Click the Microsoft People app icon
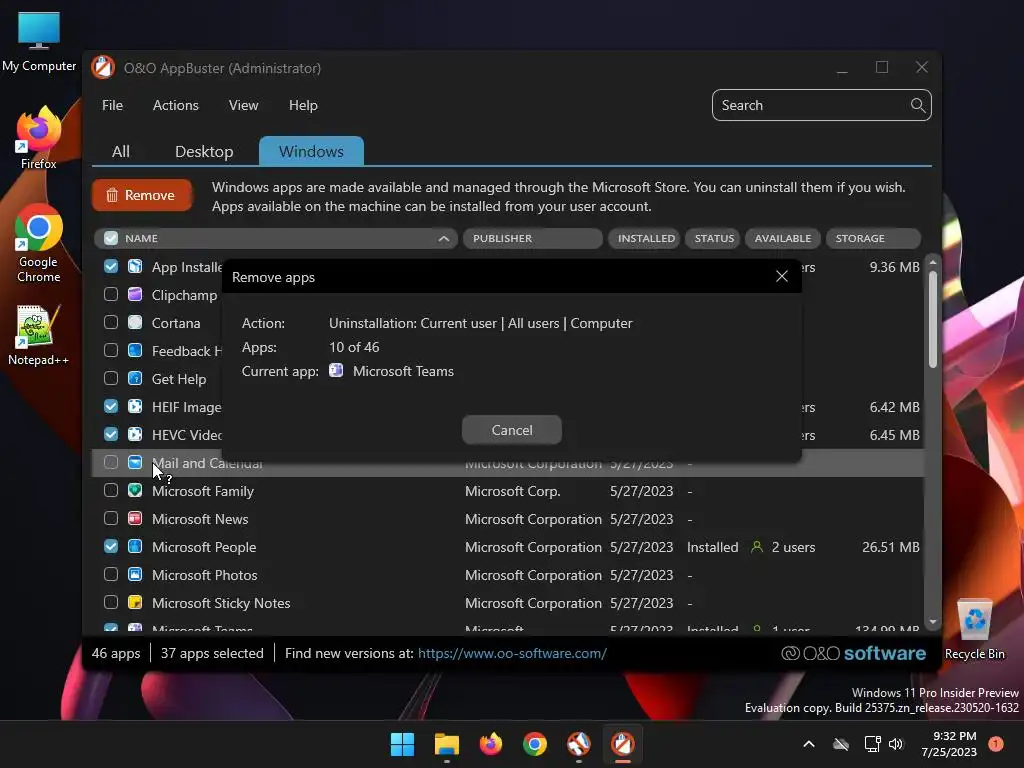The height and width of the screenshot is (768, 1024). [x=135, y=547]
